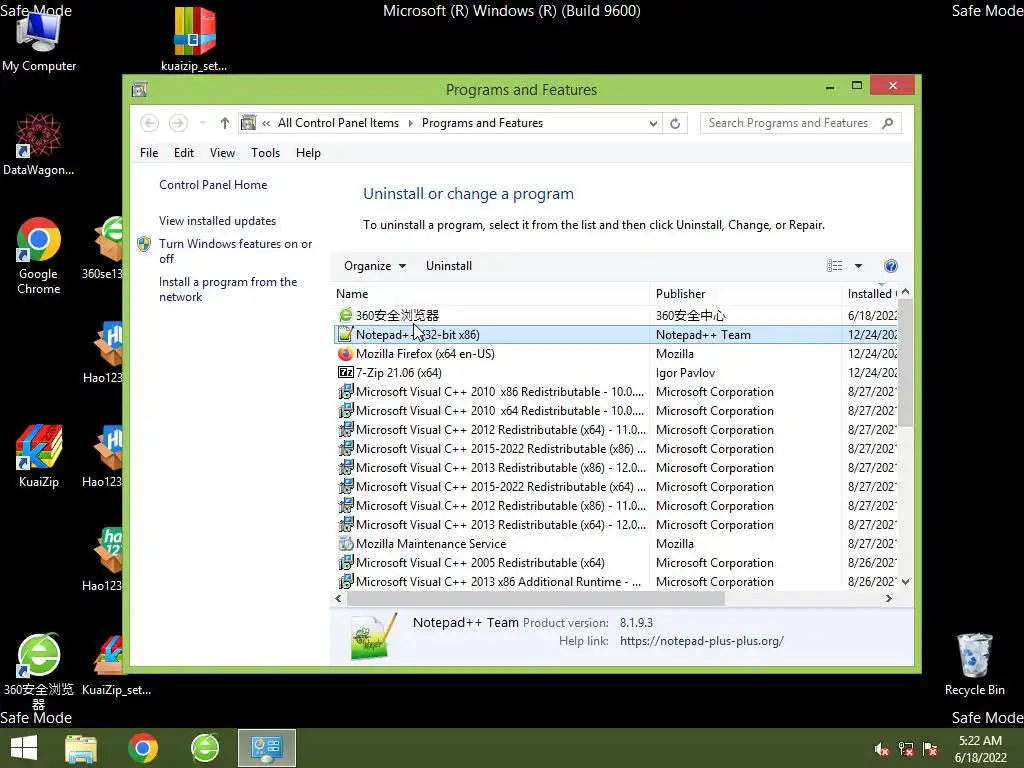Open DataWagon desktop shortcut
This screenshot has height=768, width=1024.
click(x=39, y=145)
